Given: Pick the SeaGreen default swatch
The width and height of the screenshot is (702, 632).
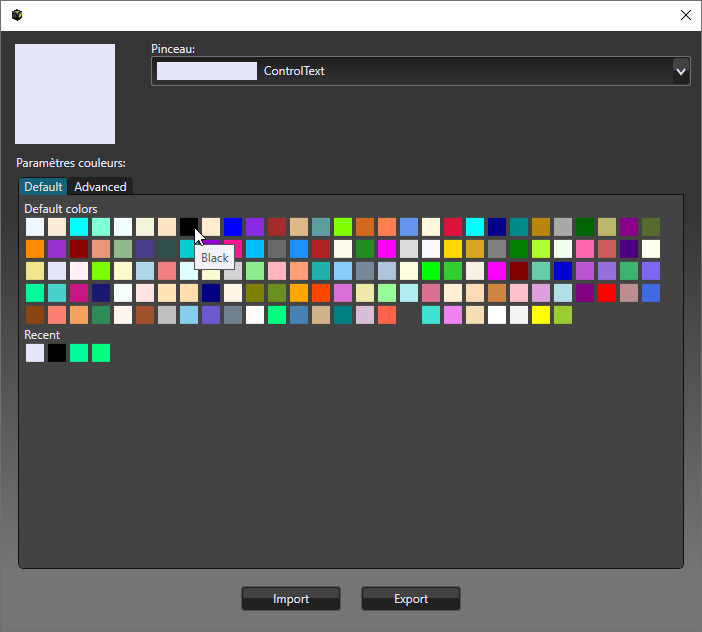Looking at the screenshot, I should pos(101,315).
